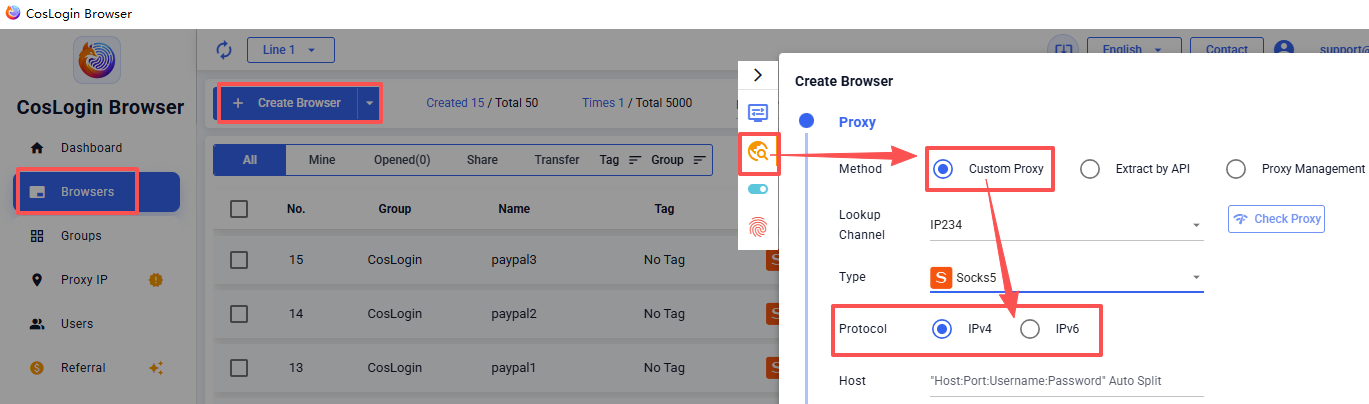Click the Groups grid icon
Image resolution: width=1369 pixels, height=404 pixels.
click(37, 236)
